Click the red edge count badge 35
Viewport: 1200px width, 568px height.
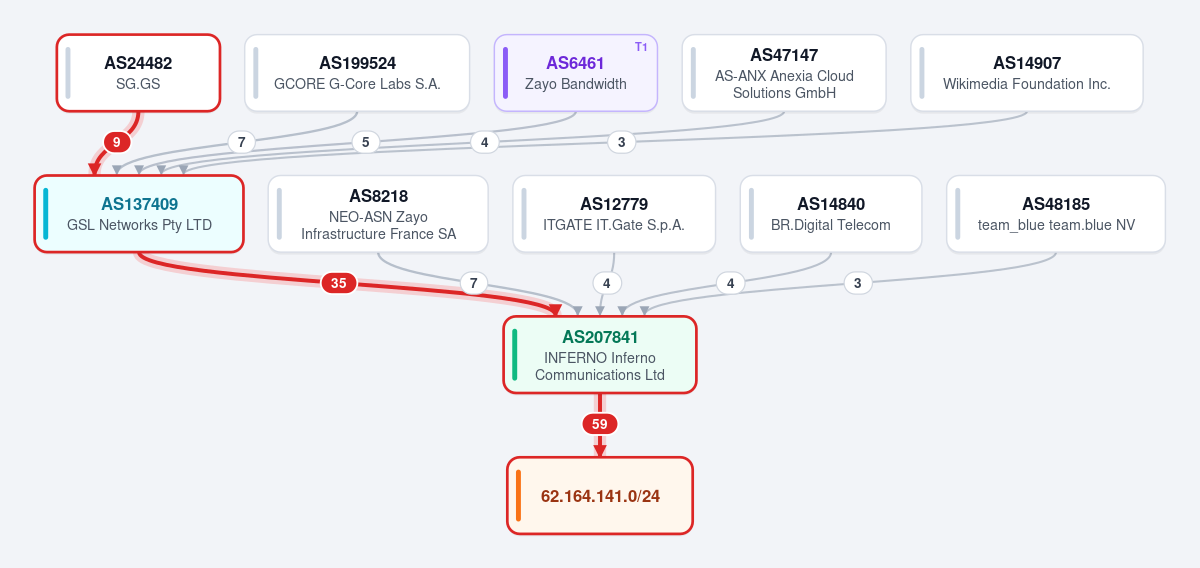tap(338, 283)
